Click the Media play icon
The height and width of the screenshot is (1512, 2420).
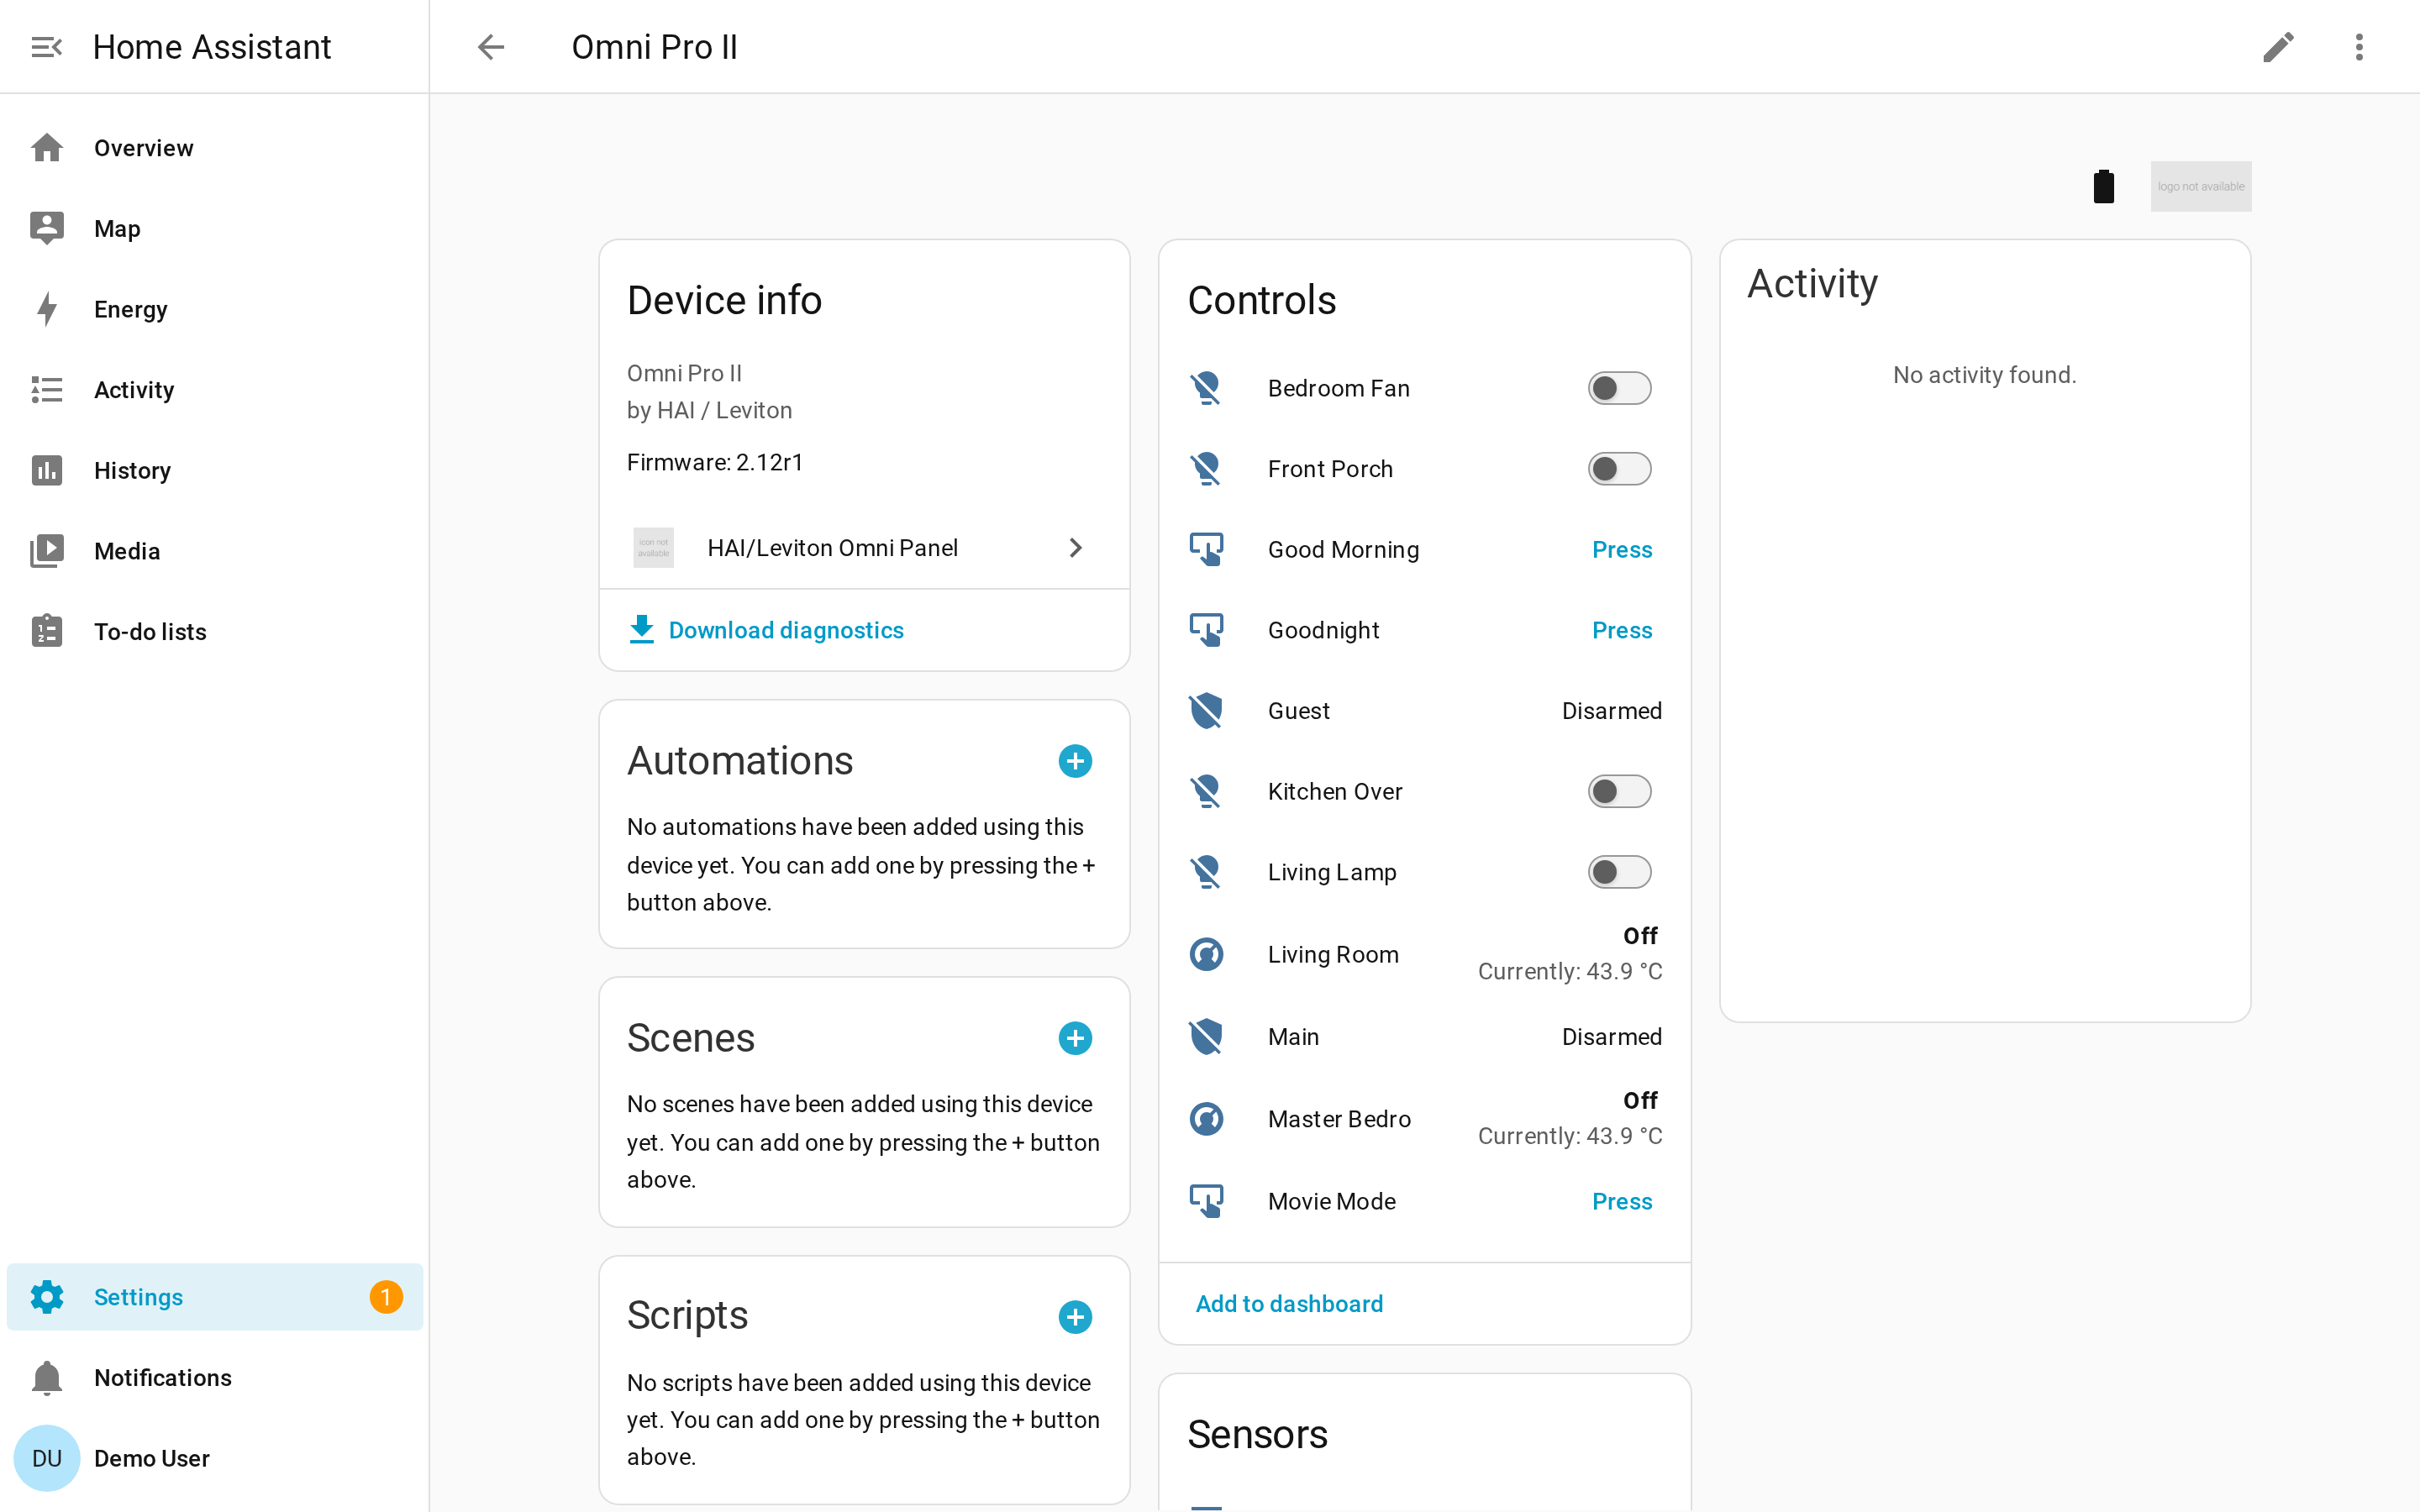(x=47, y=551)
